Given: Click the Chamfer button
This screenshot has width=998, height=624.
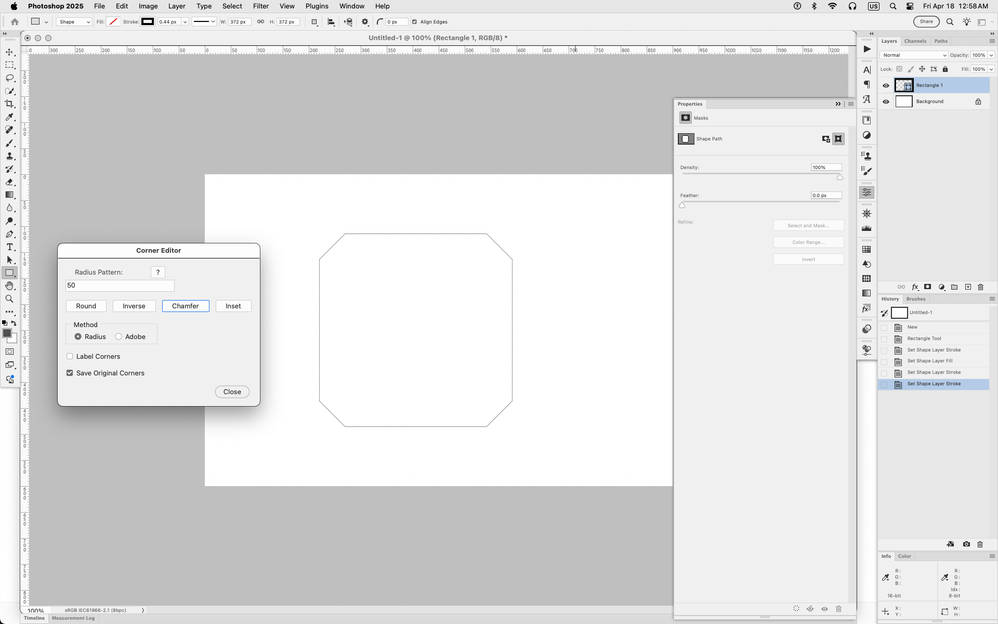Looking at the screenshot, I should coord(185,306).
